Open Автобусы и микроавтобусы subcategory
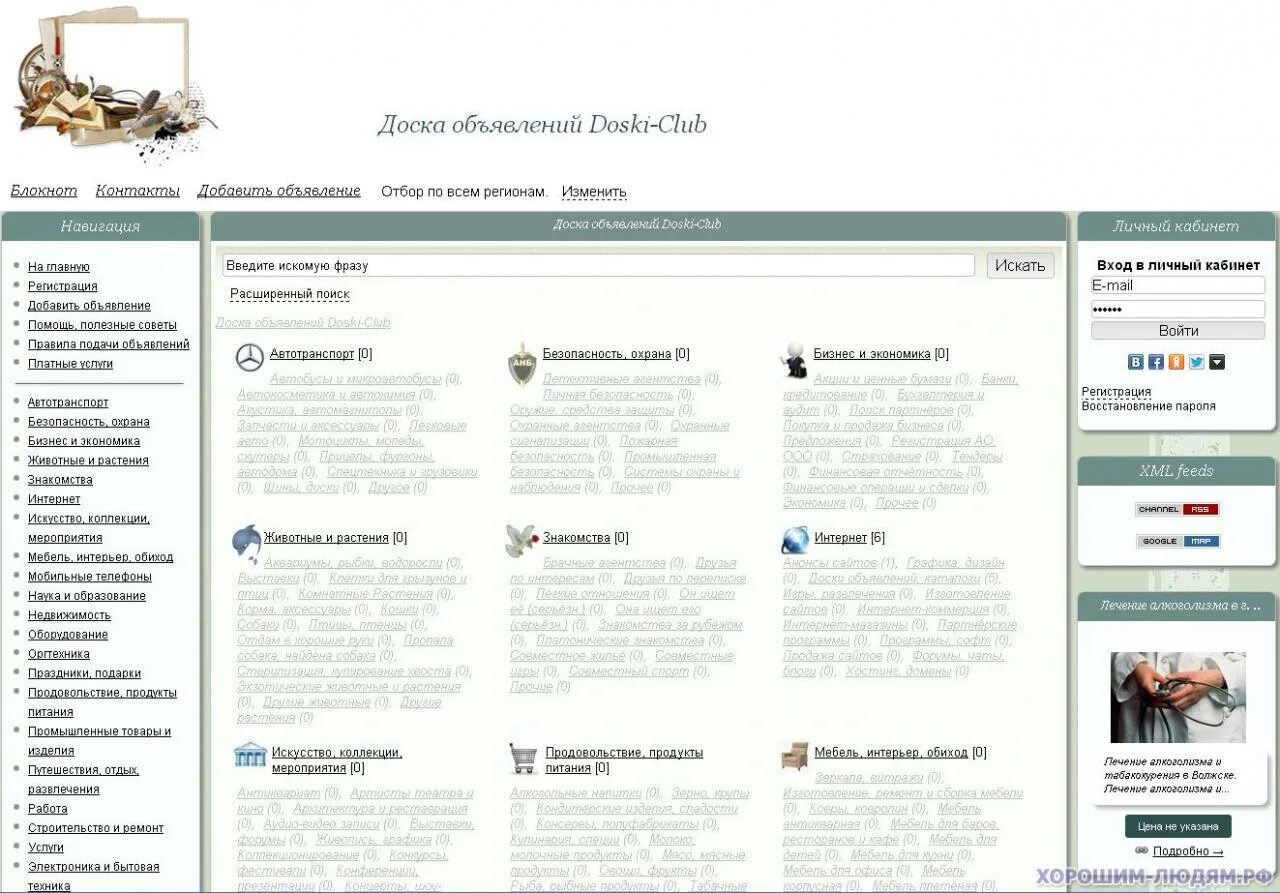This screenshot has height=893, width=1280. [355, 379]
